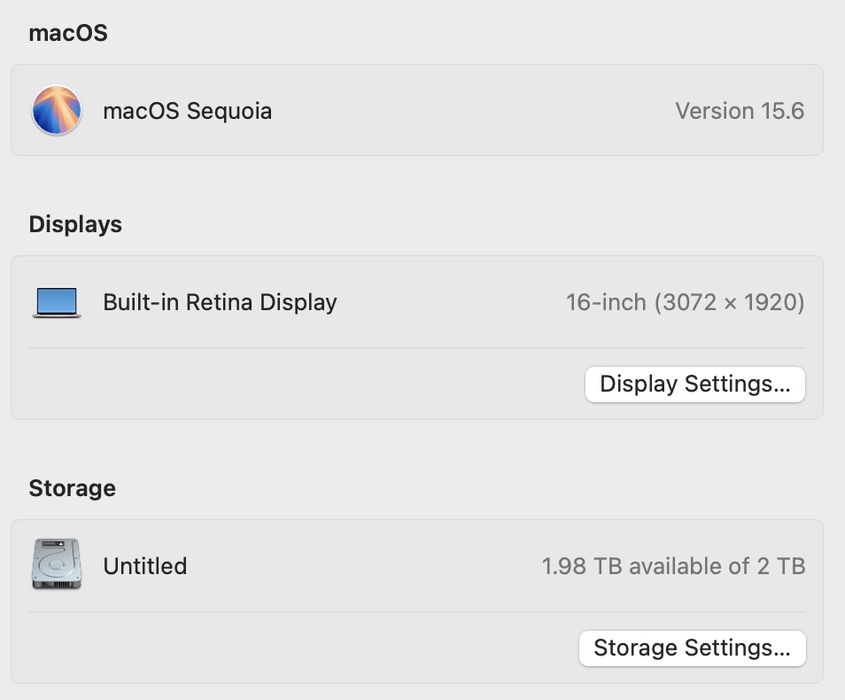Click the Untitled hard drive icon
The height and width of the screenshot is (700, 845).
(56, 565)
